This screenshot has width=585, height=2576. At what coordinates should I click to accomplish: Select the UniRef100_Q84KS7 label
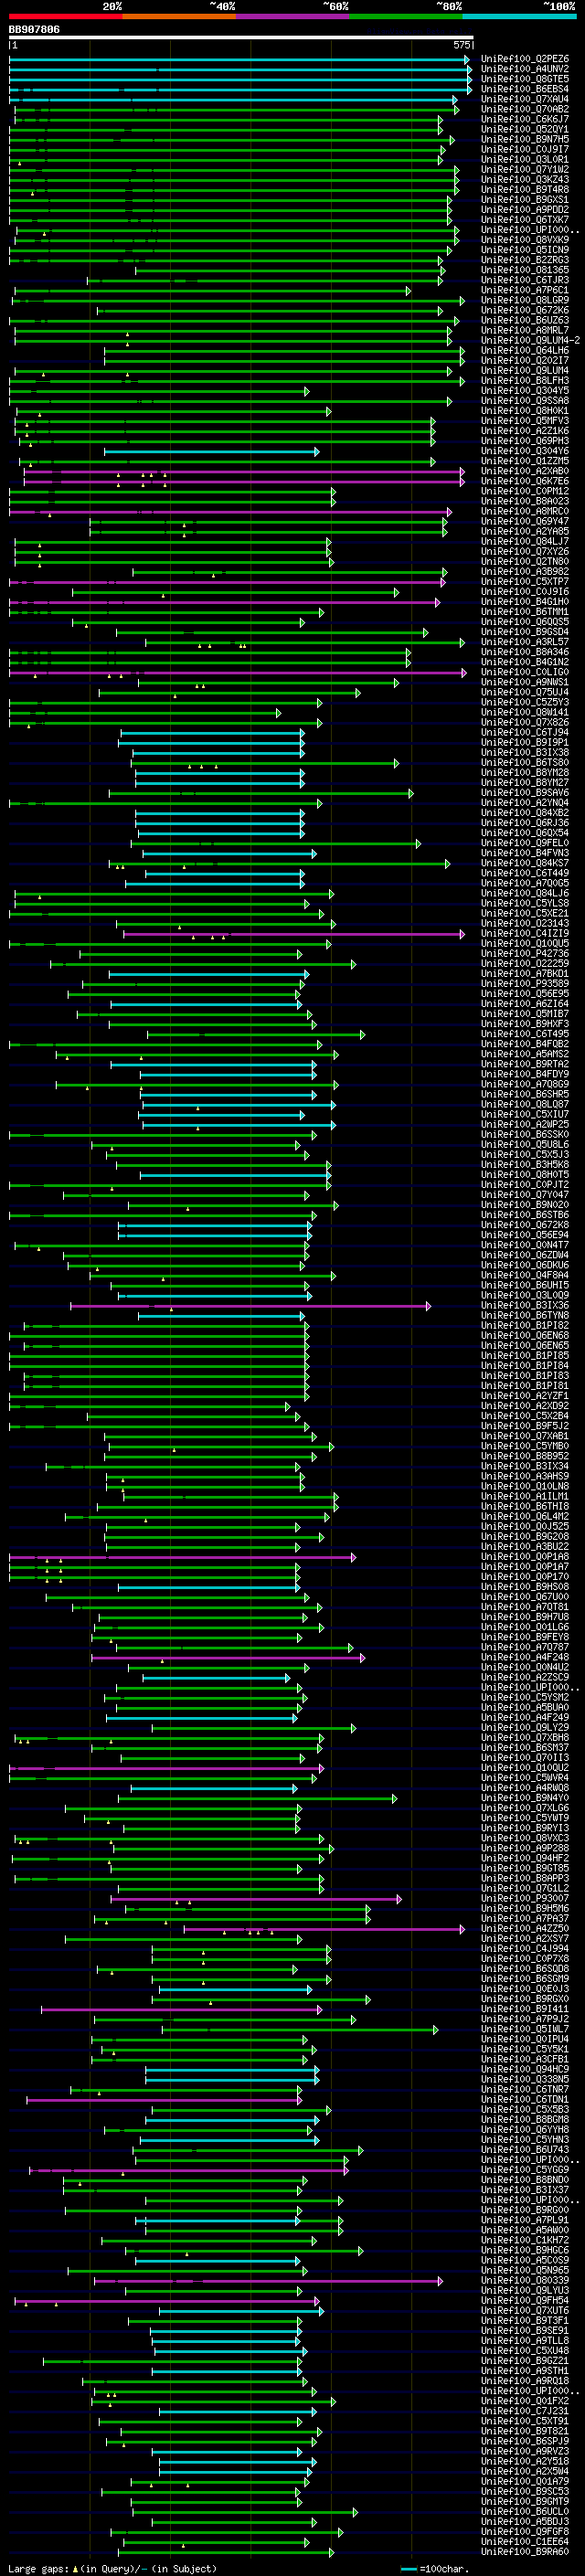coord(525,863)
